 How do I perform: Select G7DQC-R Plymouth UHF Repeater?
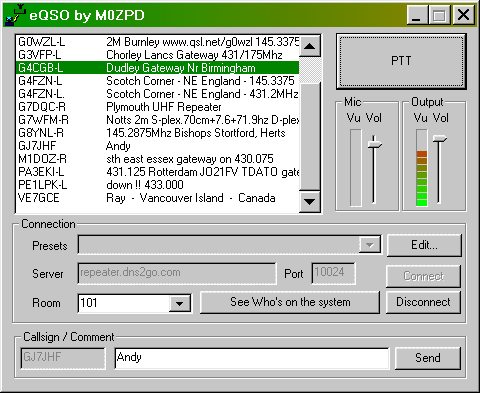[x=157, y=107]
